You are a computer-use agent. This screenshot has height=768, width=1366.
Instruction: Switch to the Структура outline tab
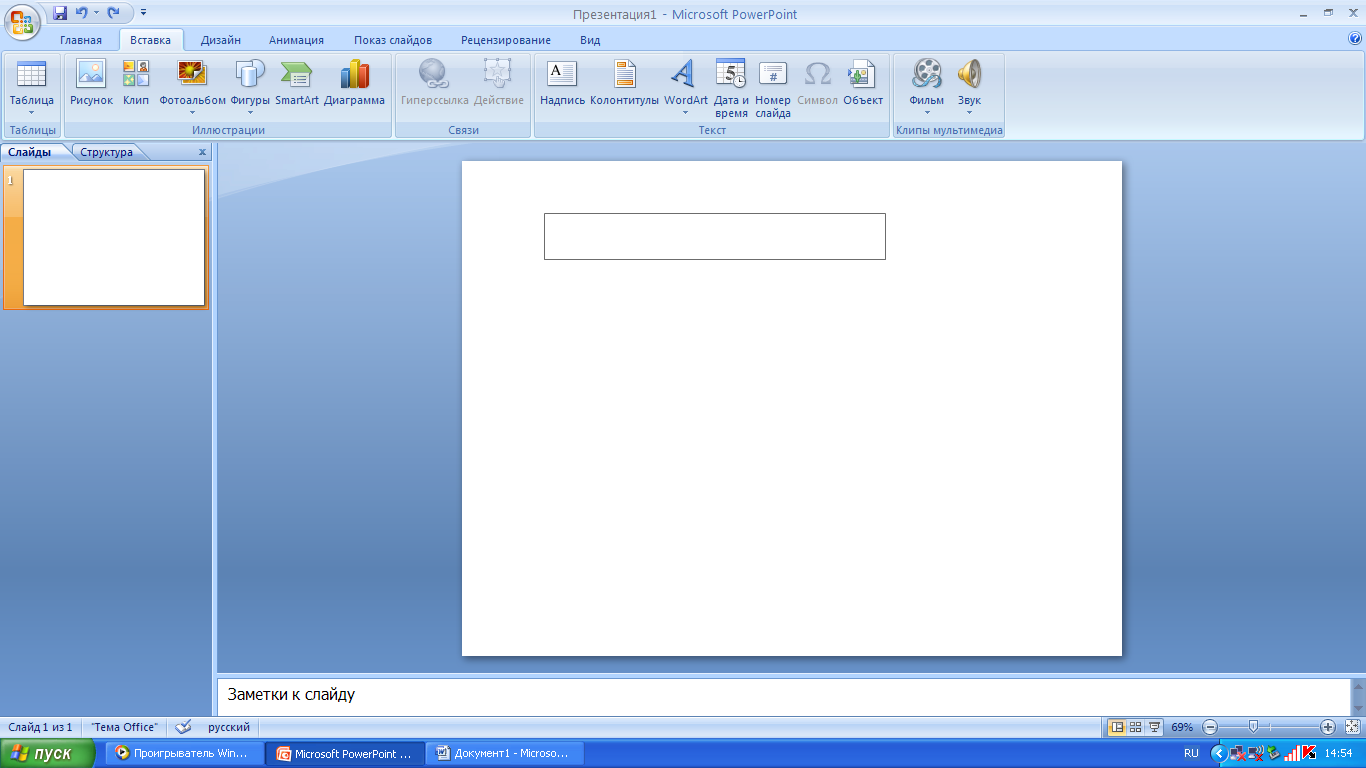(107, 152)
